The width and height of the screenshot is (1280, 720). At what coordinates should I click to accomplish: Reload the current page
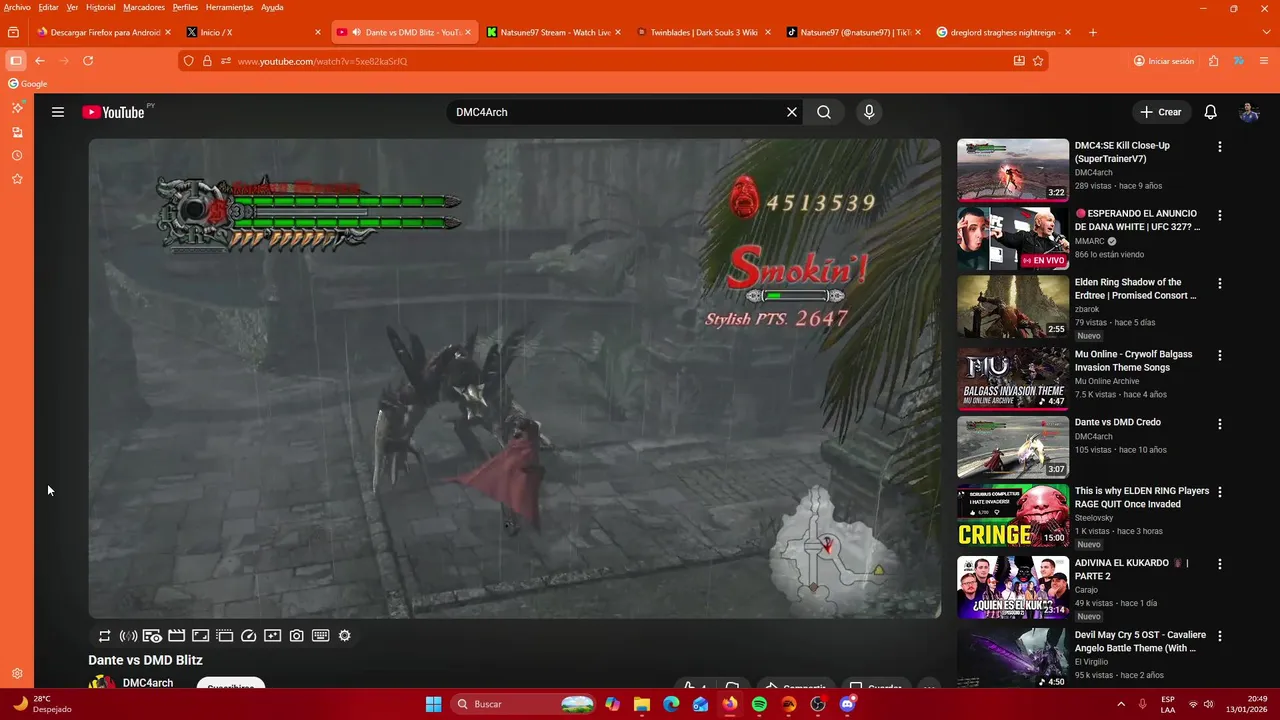tap(88, 61)
